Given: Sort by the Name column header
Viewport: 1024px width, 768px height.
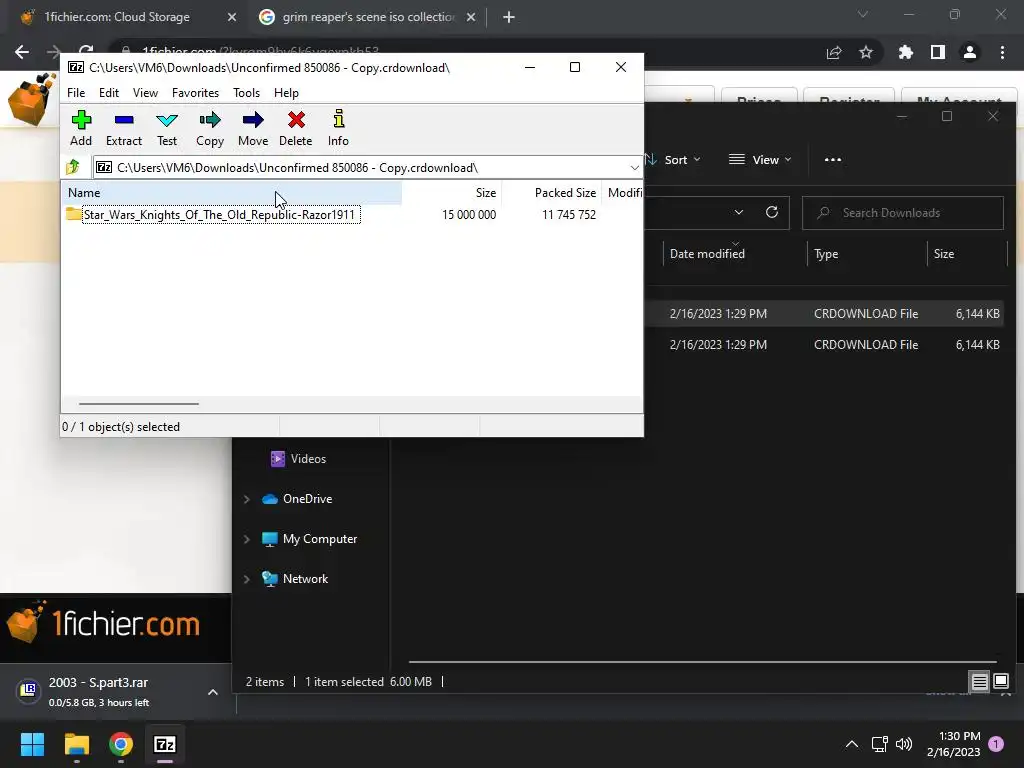Looking at the screenshot, I should pyautogui.click(x=232, y=193).
